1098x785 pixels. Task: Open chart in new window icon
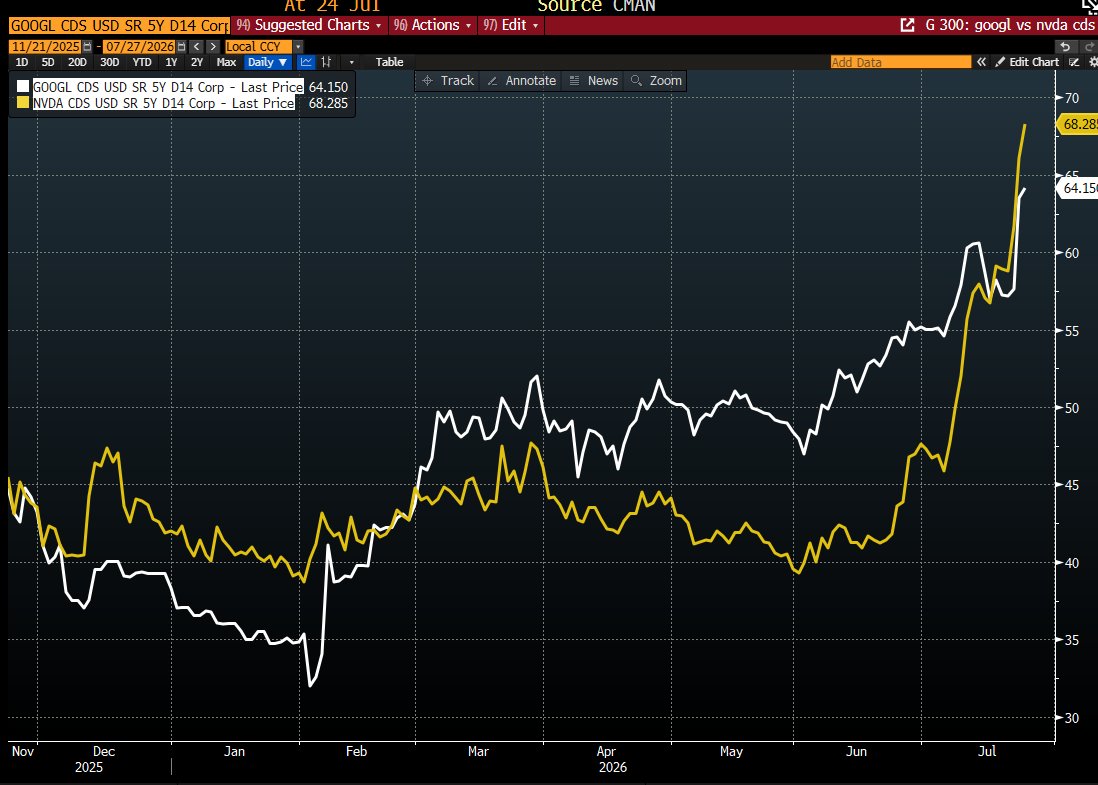[908, 25]
